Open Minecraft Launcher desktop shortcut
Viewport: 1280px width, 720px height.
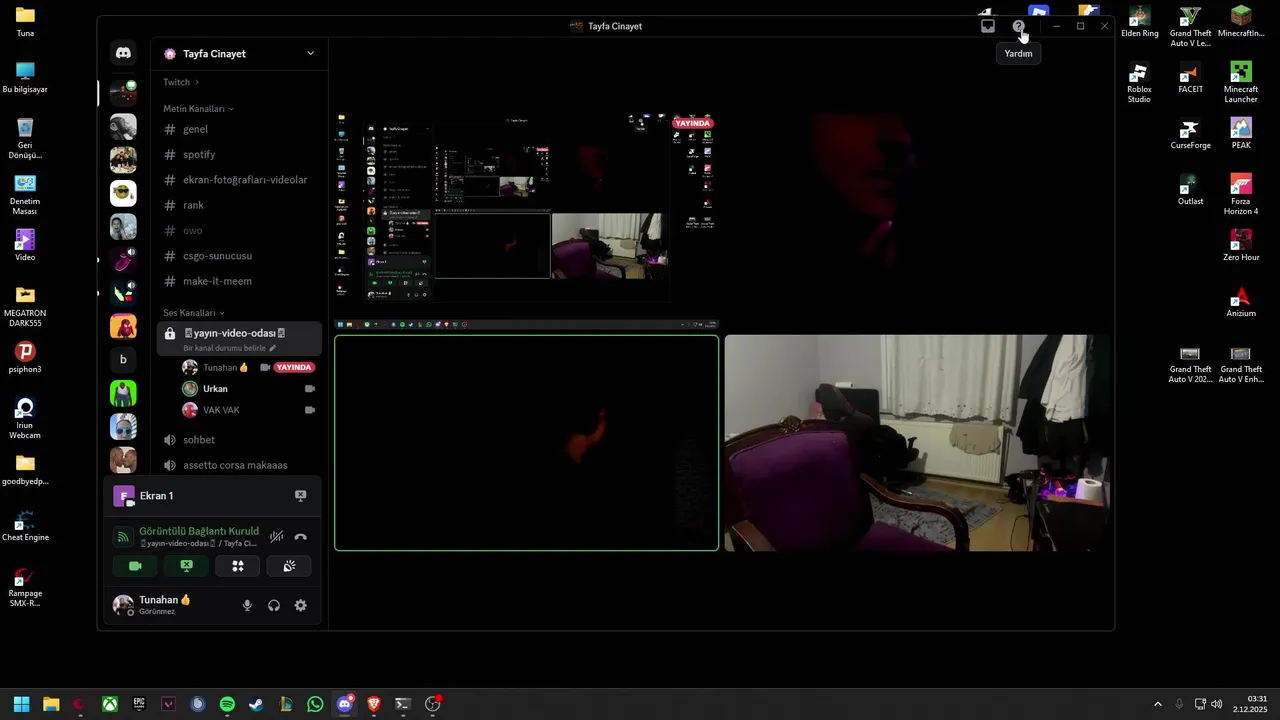1241,83
